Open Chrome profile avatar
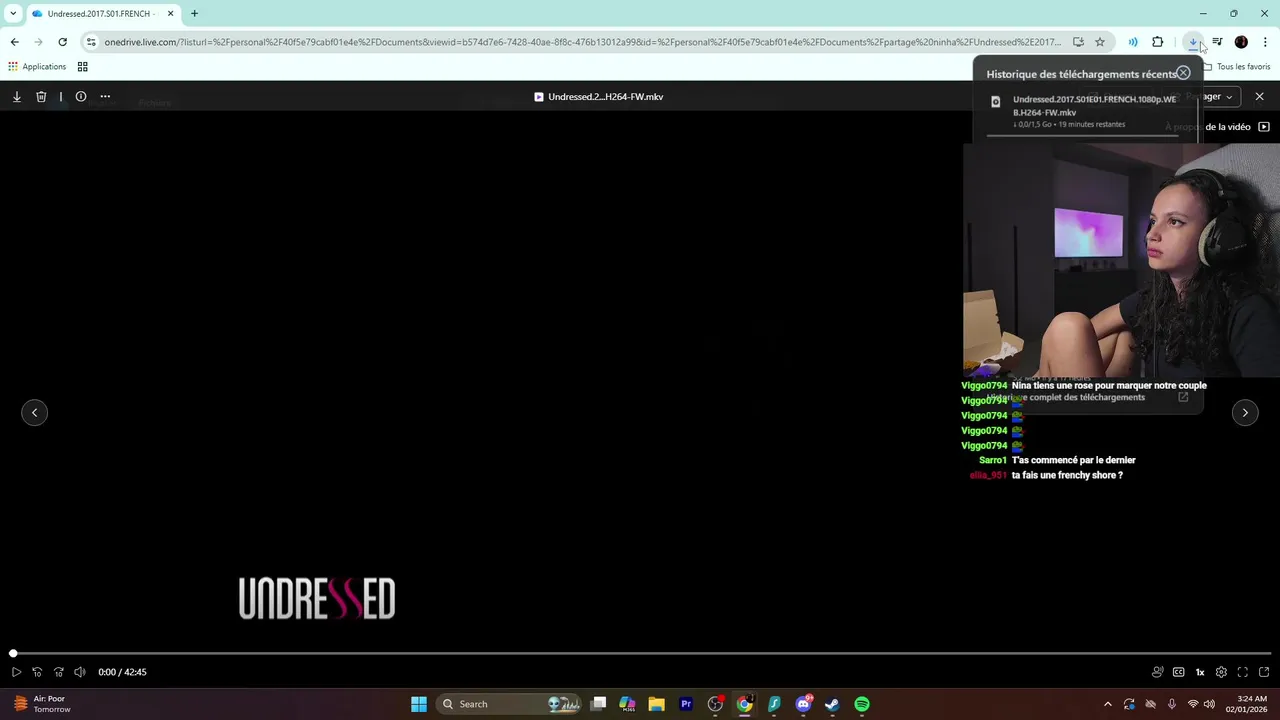This screenshot has height=720, width=1280. tap(1241, 42)
